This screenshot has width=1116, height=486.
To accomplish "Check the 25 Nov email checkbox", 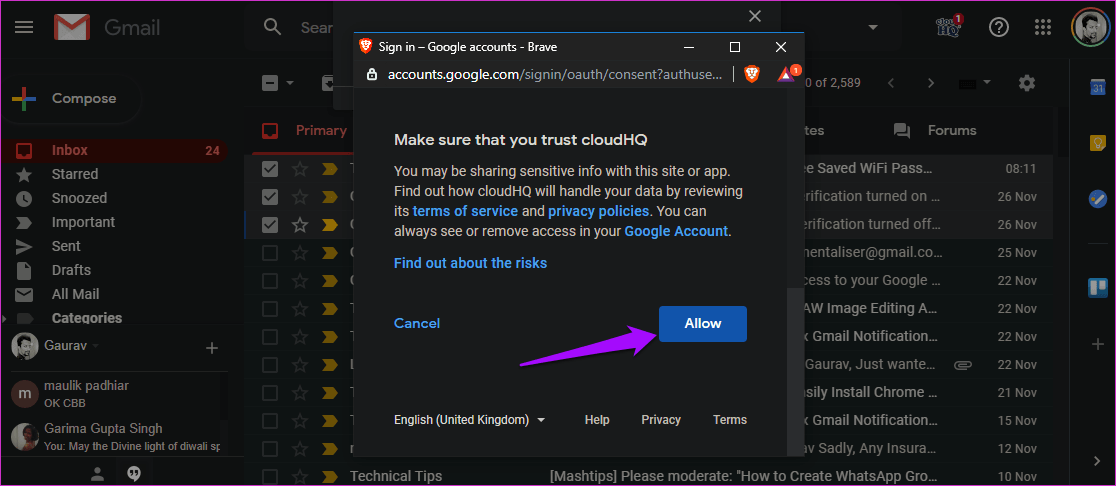I will (270, 253).
